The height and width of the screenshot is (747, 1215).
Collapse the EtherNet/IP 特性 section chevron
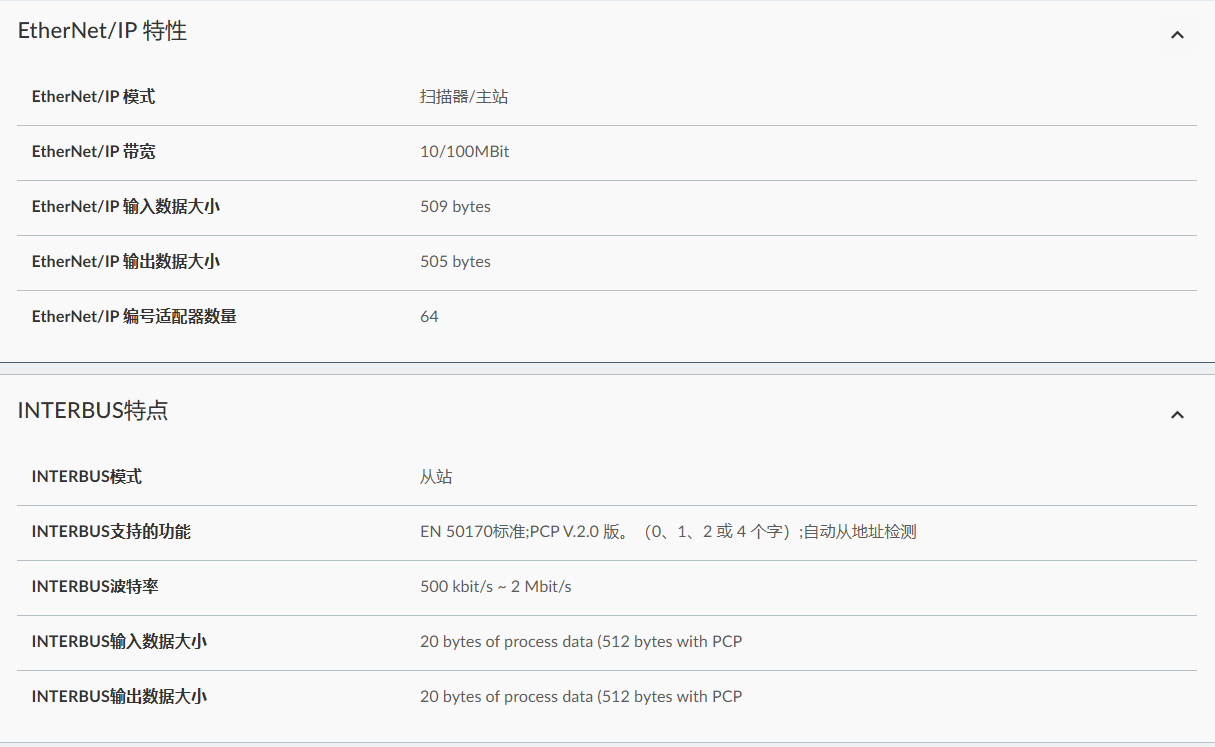1177,35
